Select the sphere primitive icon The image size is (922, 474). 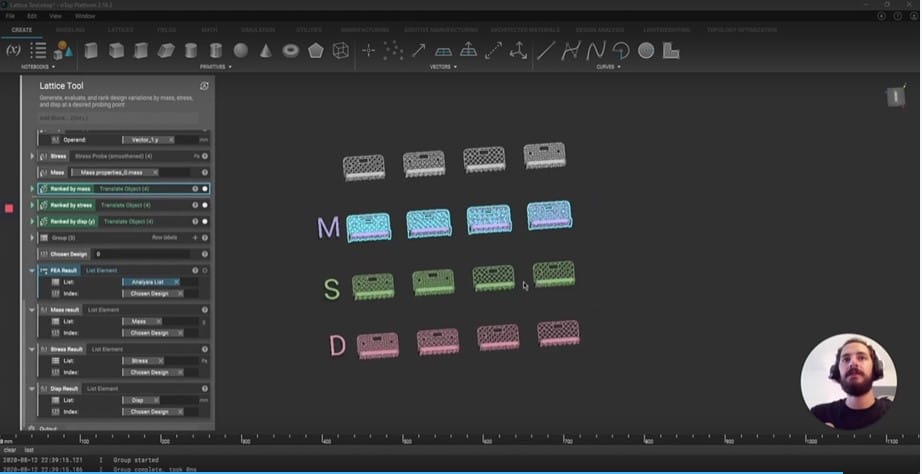[x=240, y=51]
